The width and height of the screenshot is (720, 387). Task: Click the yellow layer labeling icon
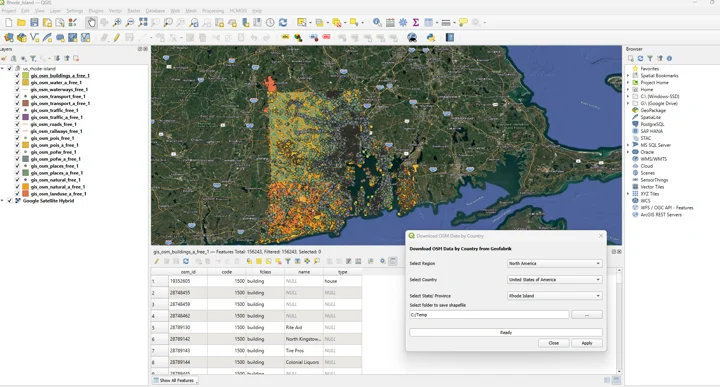point(285,37)
